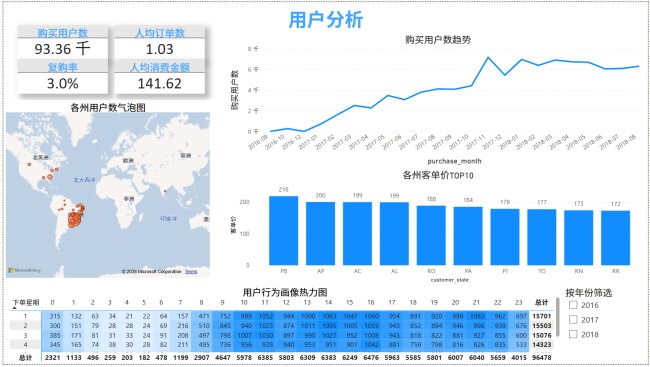This screenshot has width=650, height=367.
Task: Click the column total 4015
Action: 518,357
